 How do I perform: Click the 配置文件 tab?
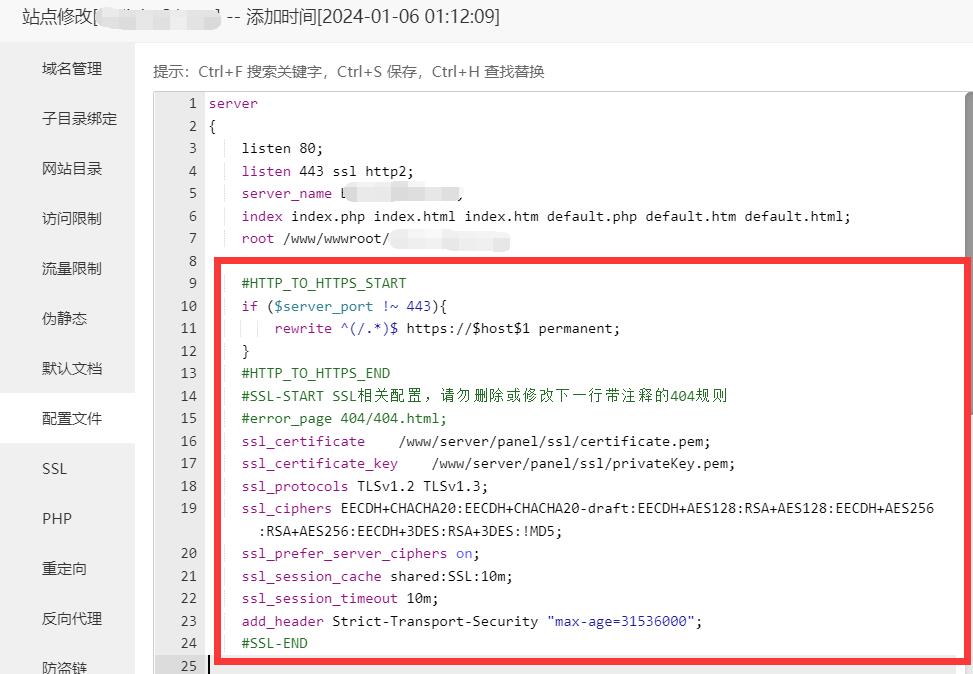click(72, 419)
